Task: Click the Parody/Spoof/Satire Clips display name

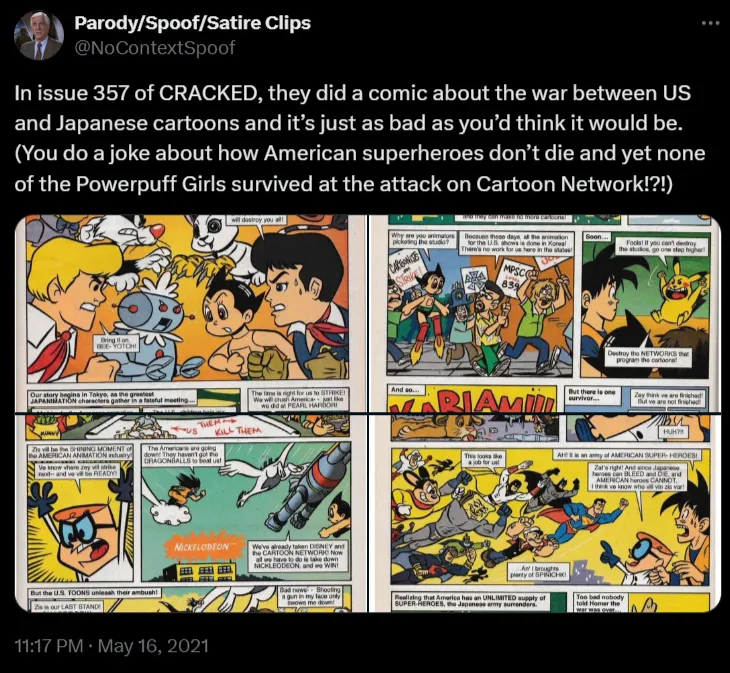Action: 192,23
